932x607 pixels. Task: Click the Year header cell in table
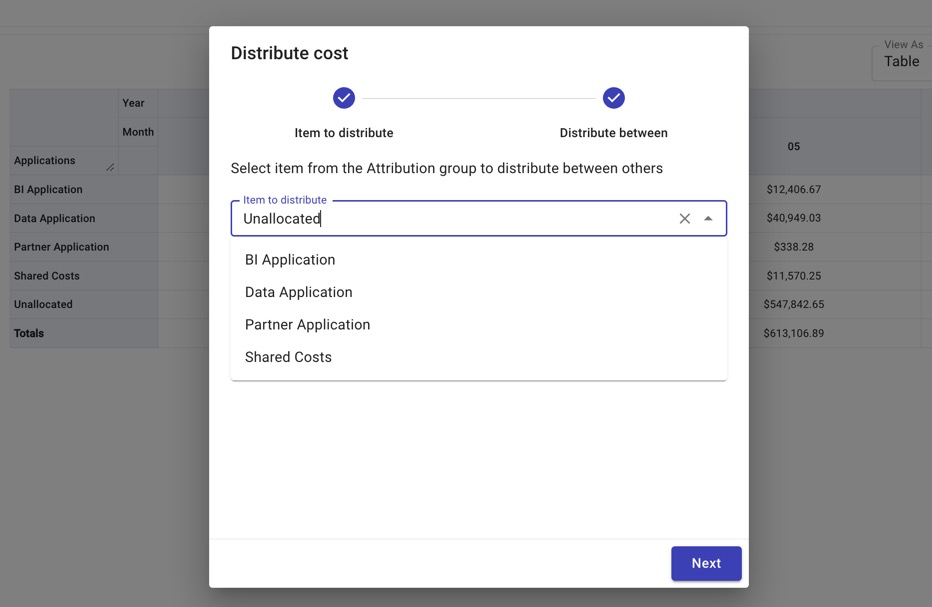133,103
